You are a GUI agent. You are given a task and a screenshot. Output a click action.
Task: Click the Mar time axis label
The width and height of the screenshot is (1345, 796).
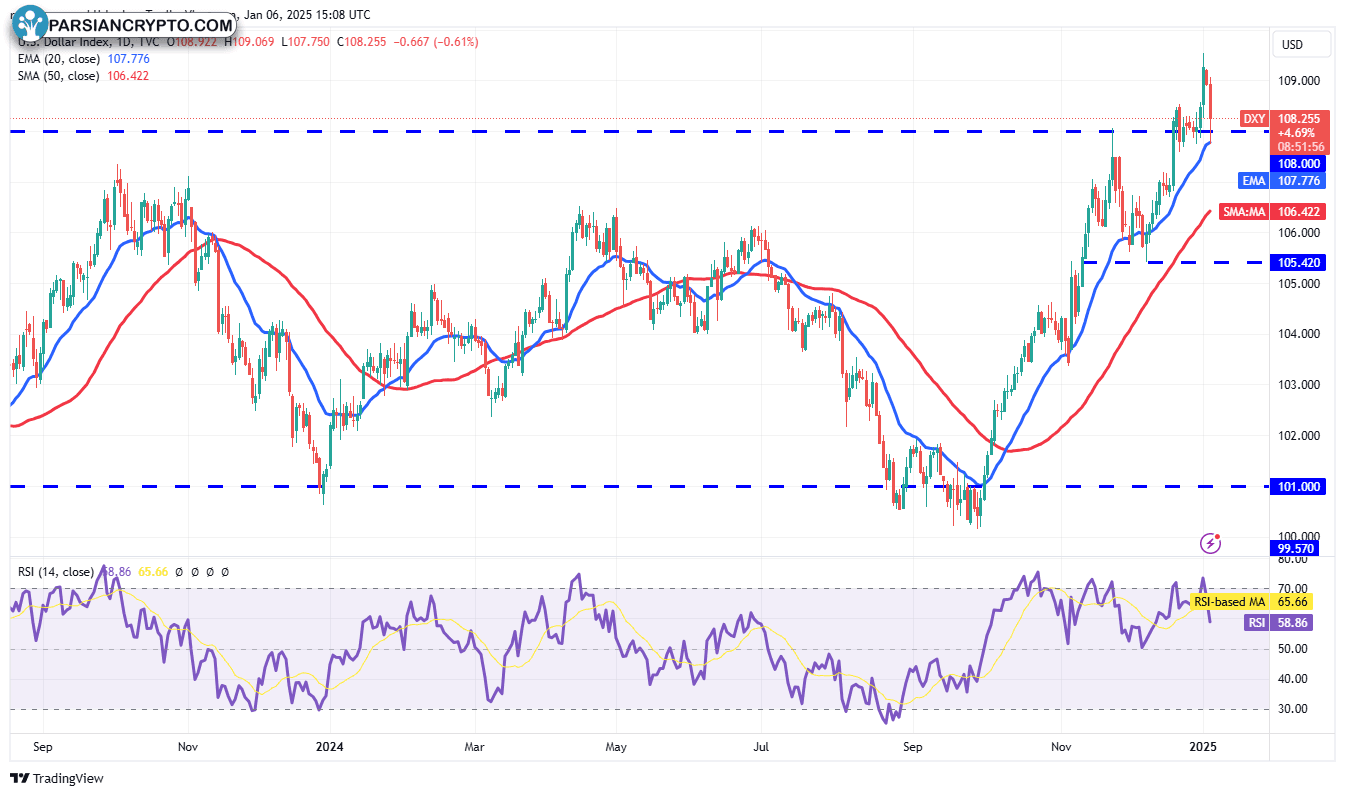475,746
